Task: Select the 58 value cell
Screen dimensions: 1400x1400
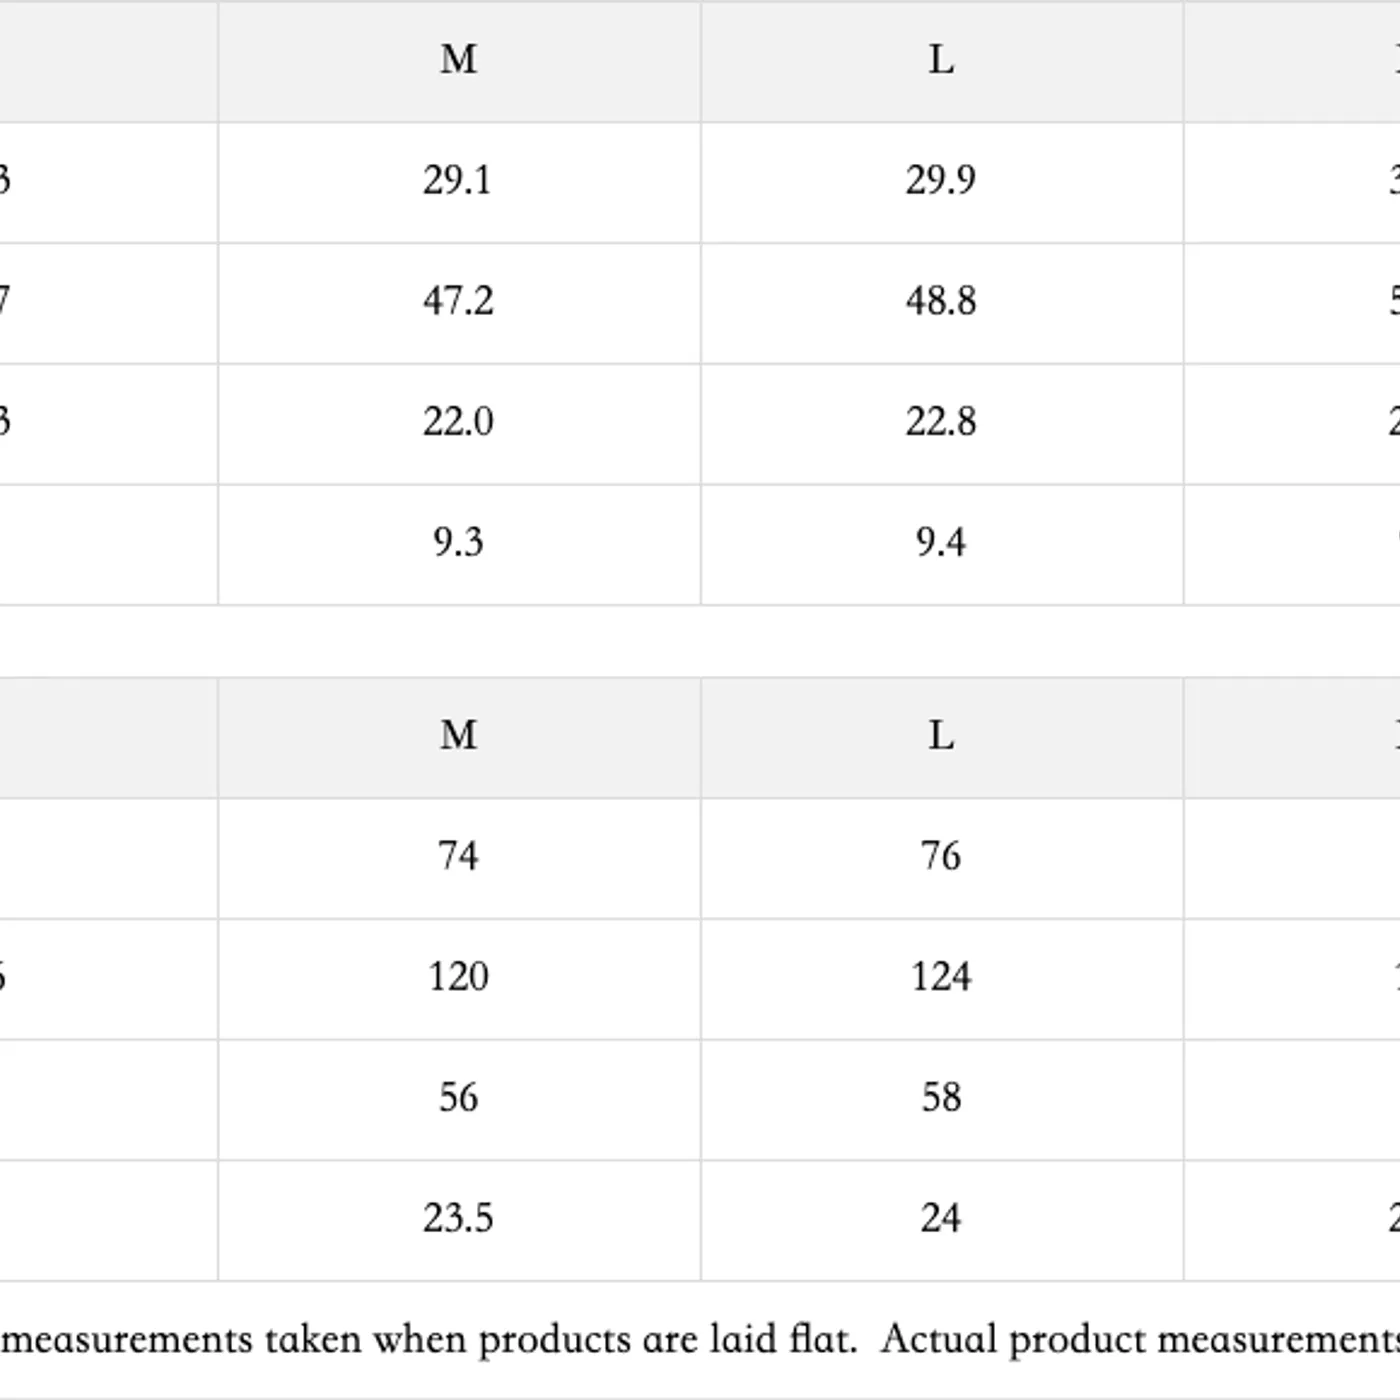Action: click(x=941, y=1098)
